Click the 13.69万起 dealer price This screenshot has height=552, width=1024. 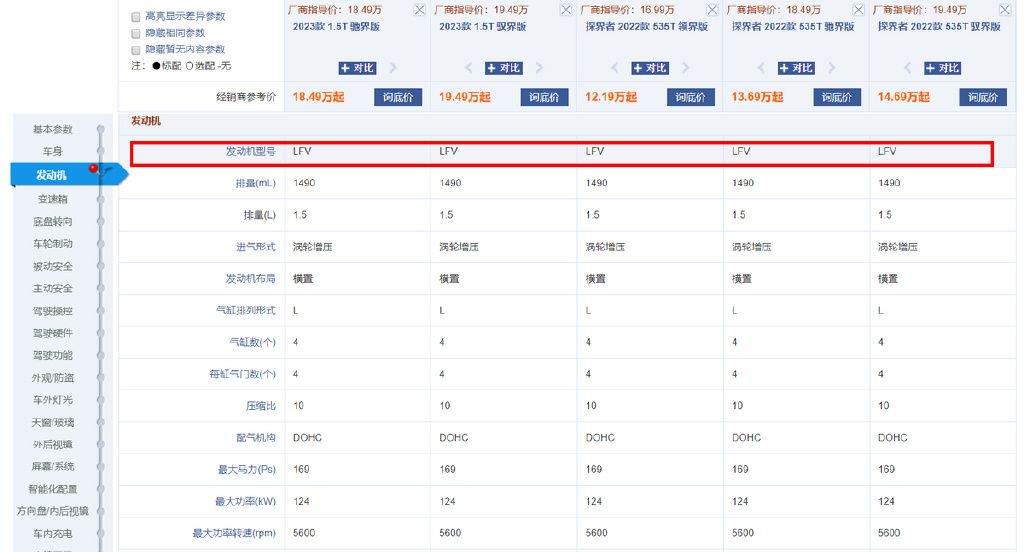(757, 97)
